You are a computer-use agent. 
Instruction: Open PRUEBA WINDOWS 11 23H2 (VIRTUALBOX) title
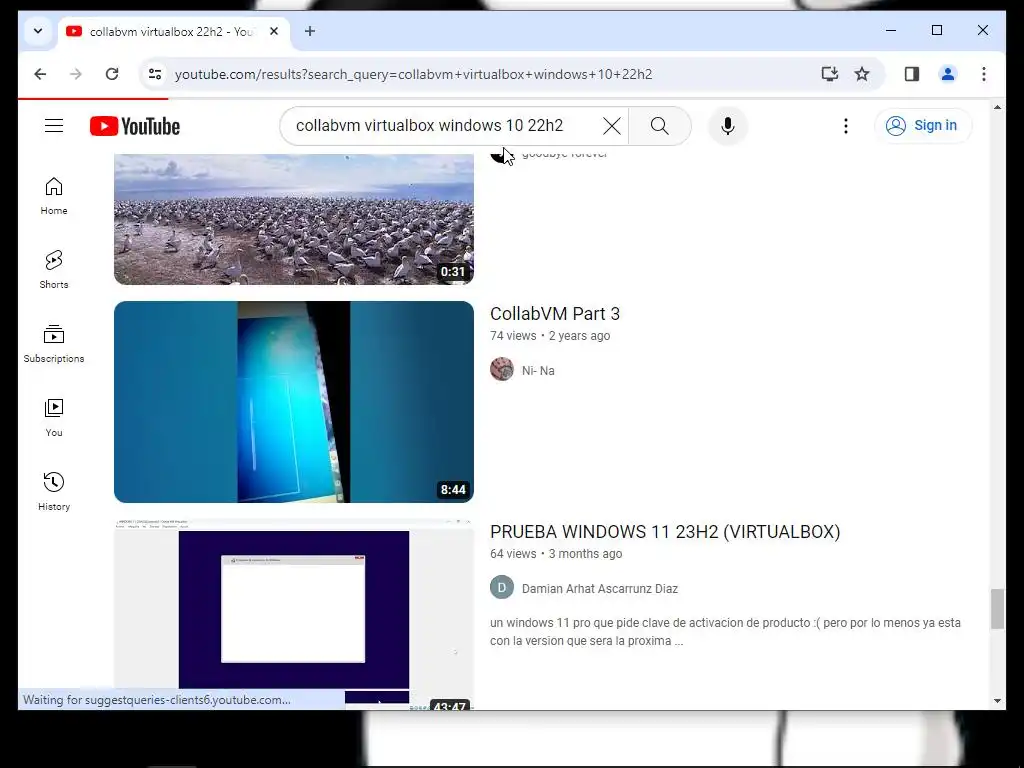(x=665, y=532)
